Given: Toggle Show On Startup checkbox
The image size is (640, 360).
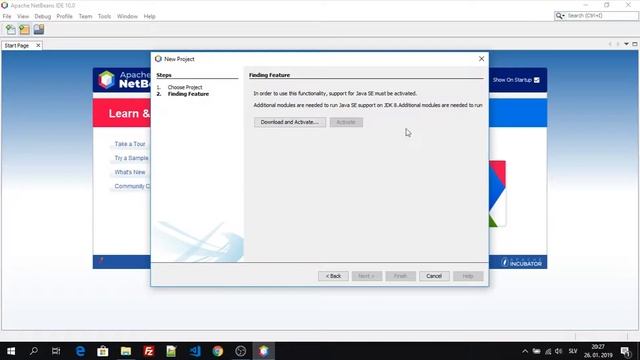Looking at the screenshot, I should (x=537, y=80).
